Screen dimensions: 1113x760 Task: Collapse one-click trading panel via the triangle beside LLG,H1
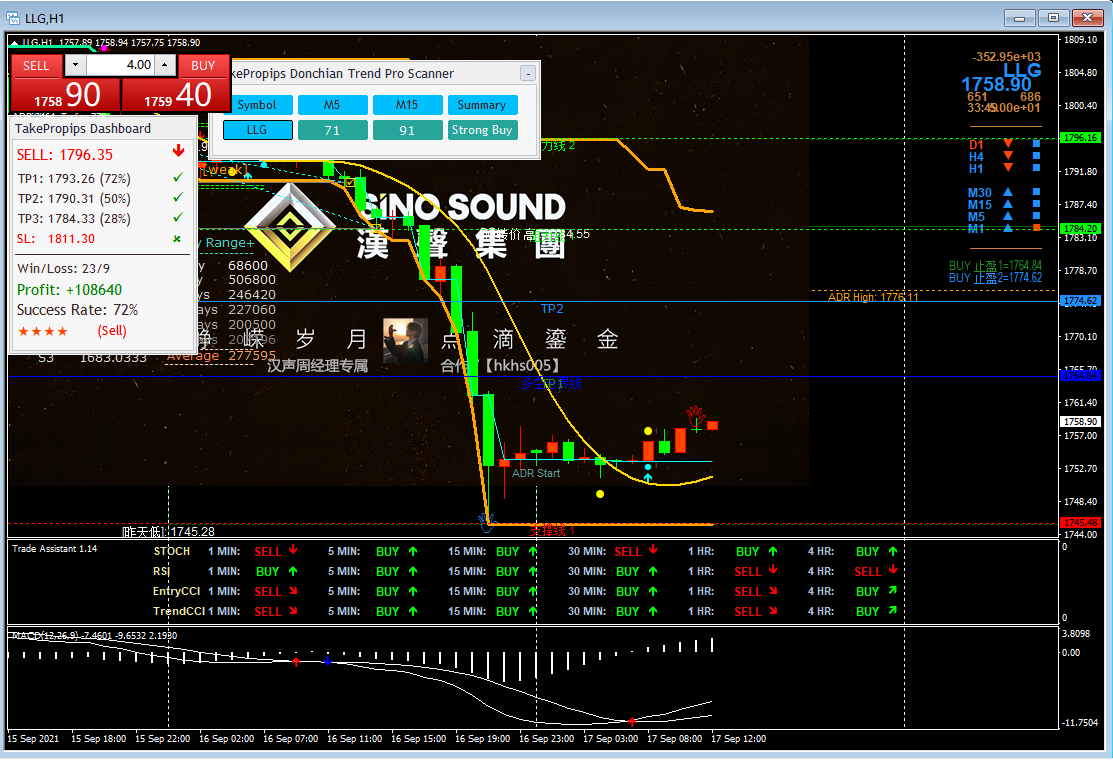click(13, 43)
